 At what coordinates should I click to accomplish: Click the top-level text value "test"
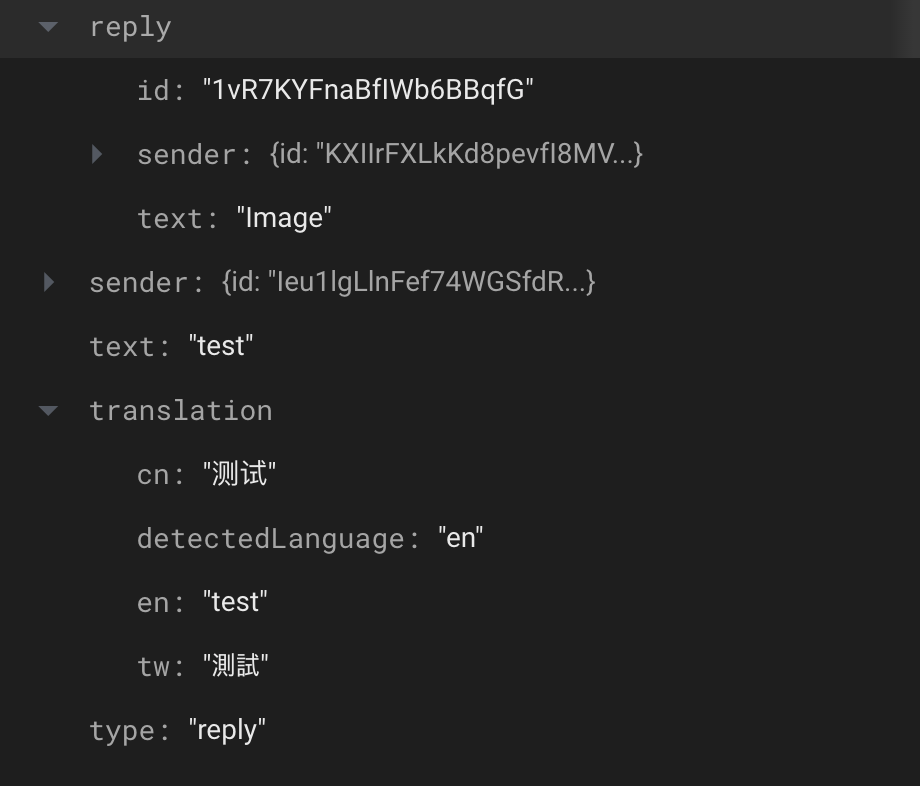[x=221, y=346]
